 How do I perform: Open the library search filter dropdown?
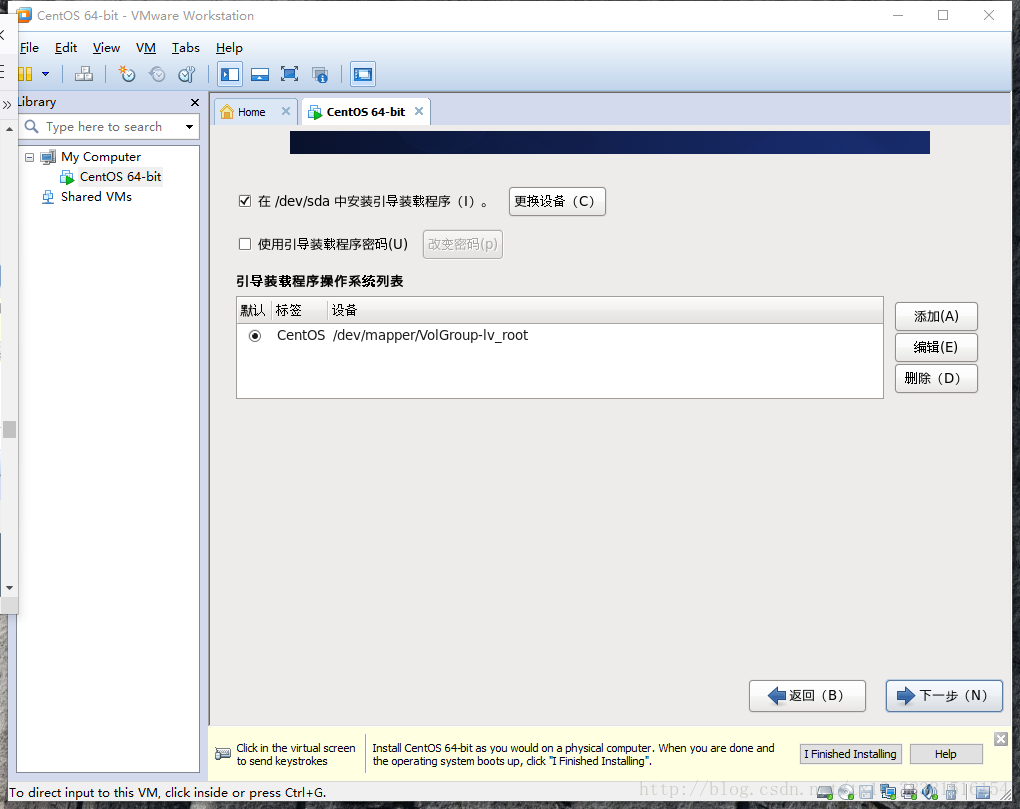pos(189,127)
